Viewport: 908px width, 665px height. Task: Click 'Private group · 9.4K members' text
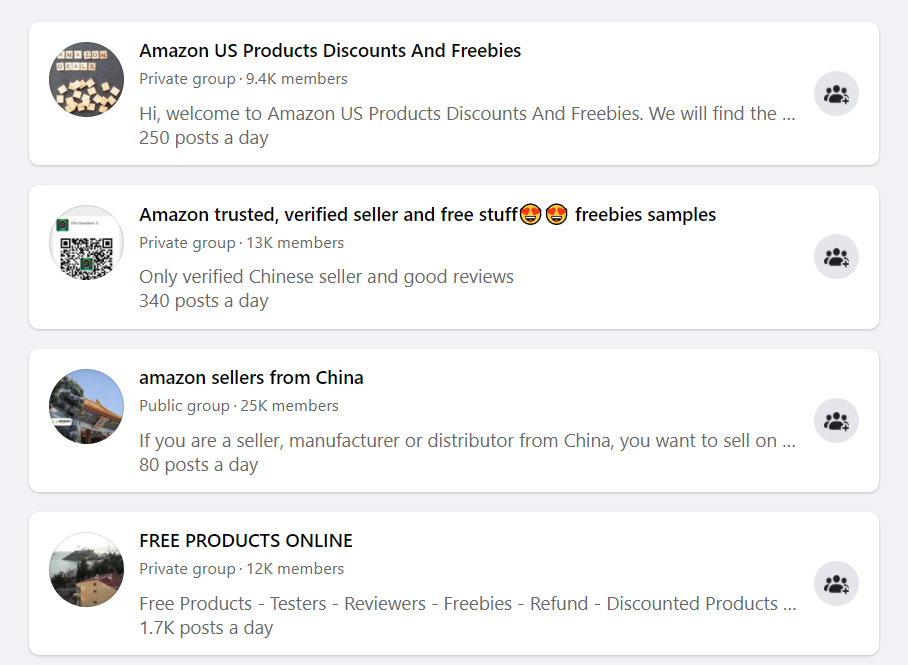tap(243, 79)
